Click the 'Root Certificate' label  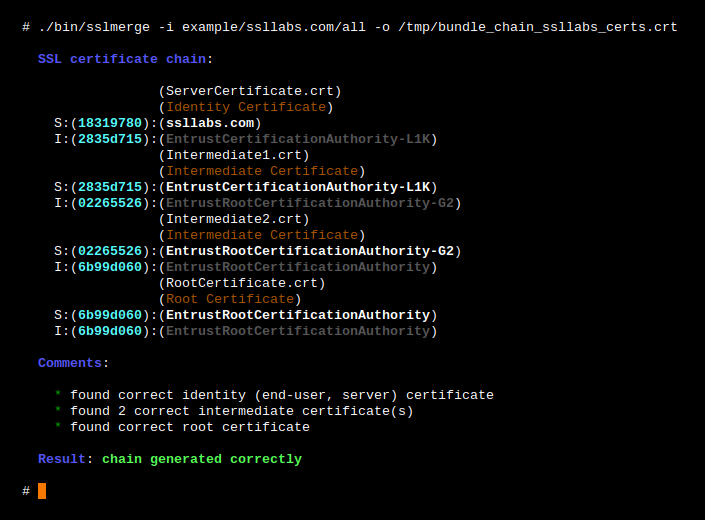pos(230,299)
